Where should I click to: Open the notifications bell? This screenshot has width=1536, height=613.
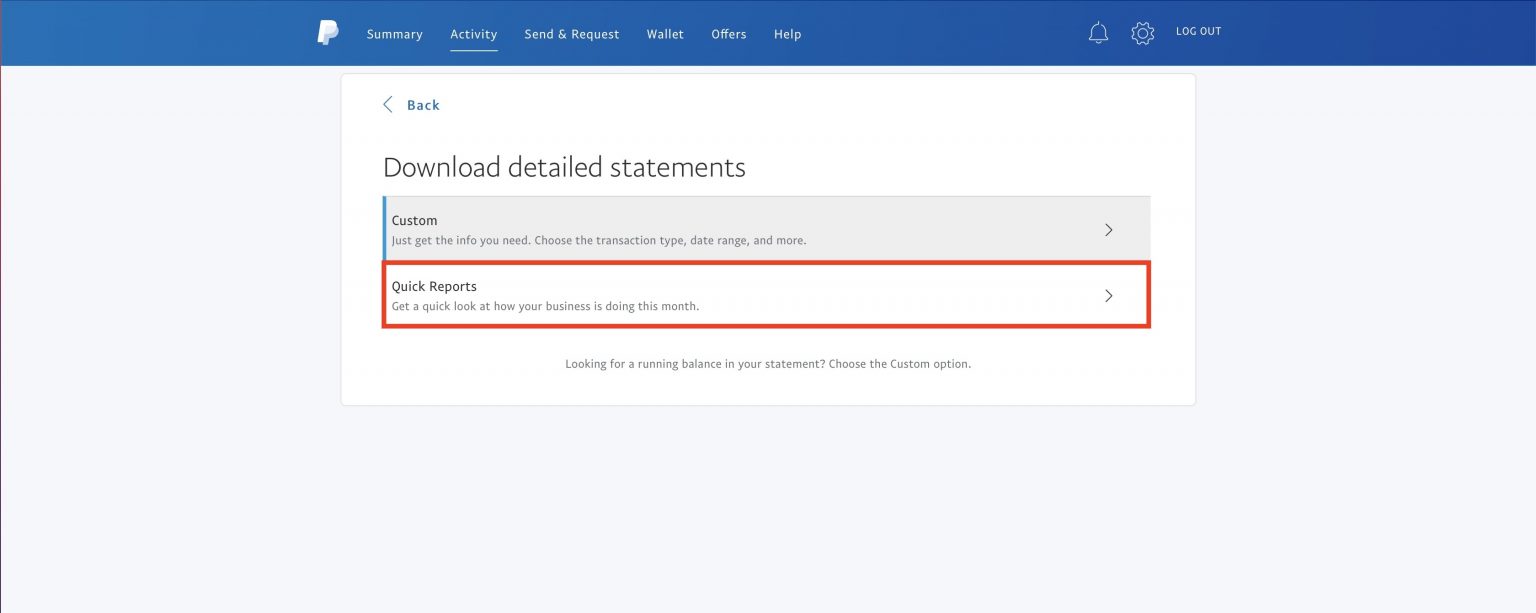(x=1098, y=33)
